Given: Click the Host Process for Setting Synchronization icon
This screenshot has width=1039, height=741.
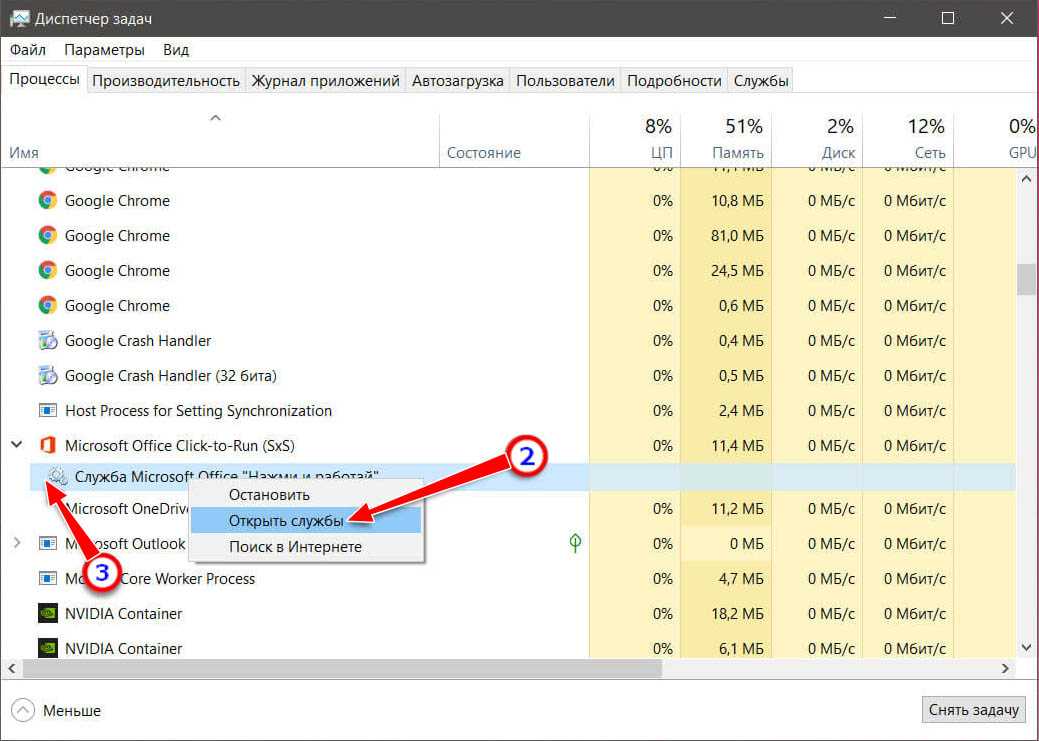Looking at the screenshot, I should coord(47,410).
